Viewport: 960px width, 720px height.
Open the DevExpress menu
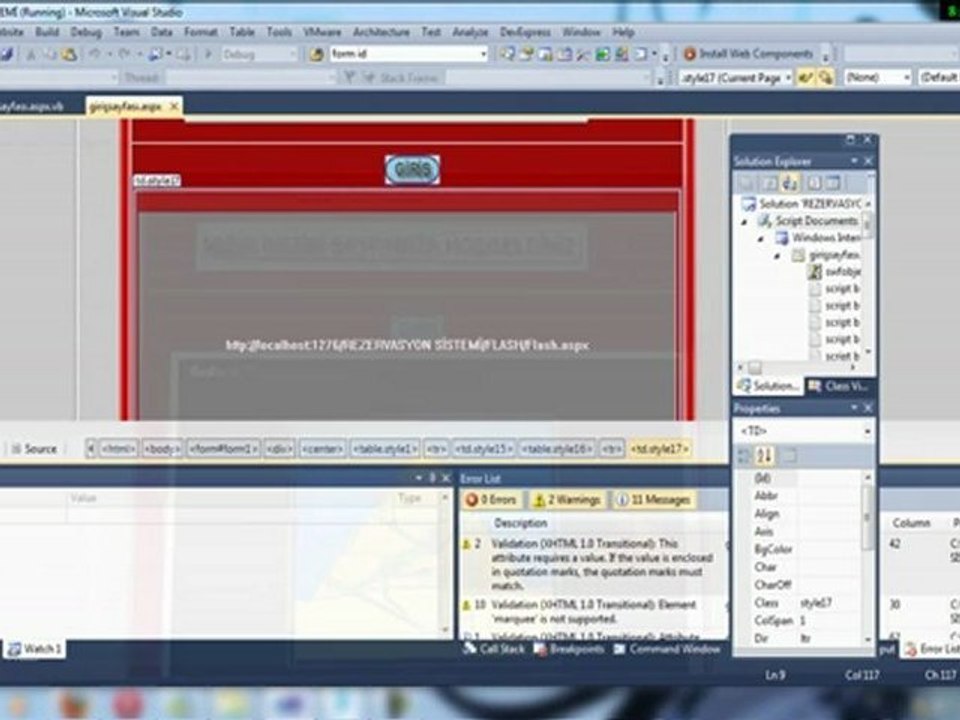pos(525,32)
